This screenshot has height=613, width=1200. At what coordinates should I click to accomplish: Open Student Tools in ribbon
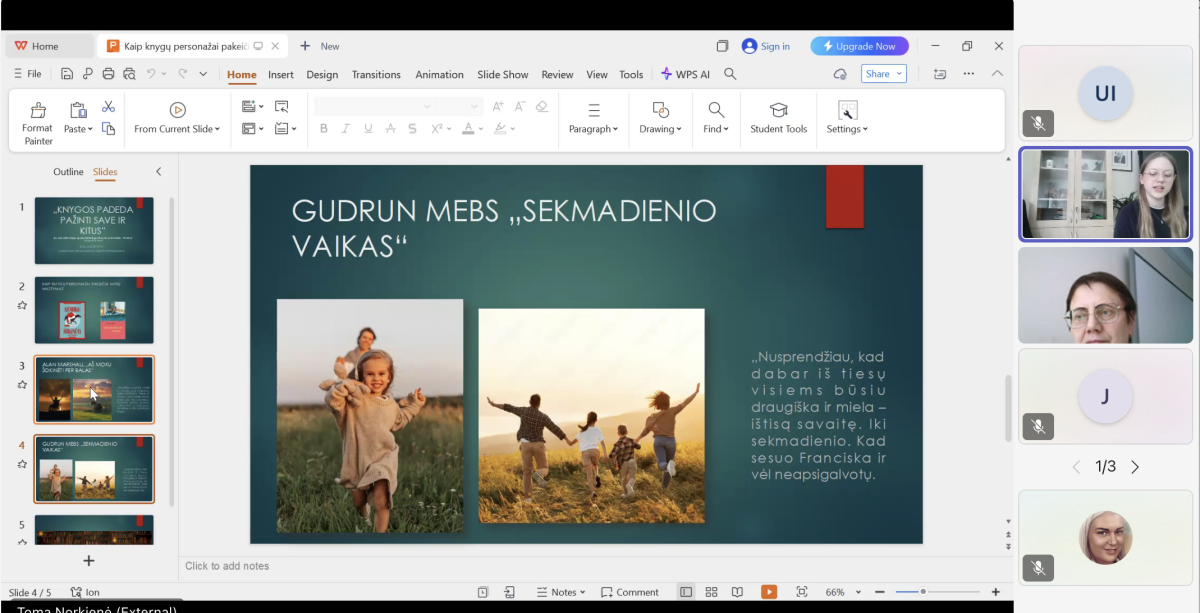(x=778, y=118)
